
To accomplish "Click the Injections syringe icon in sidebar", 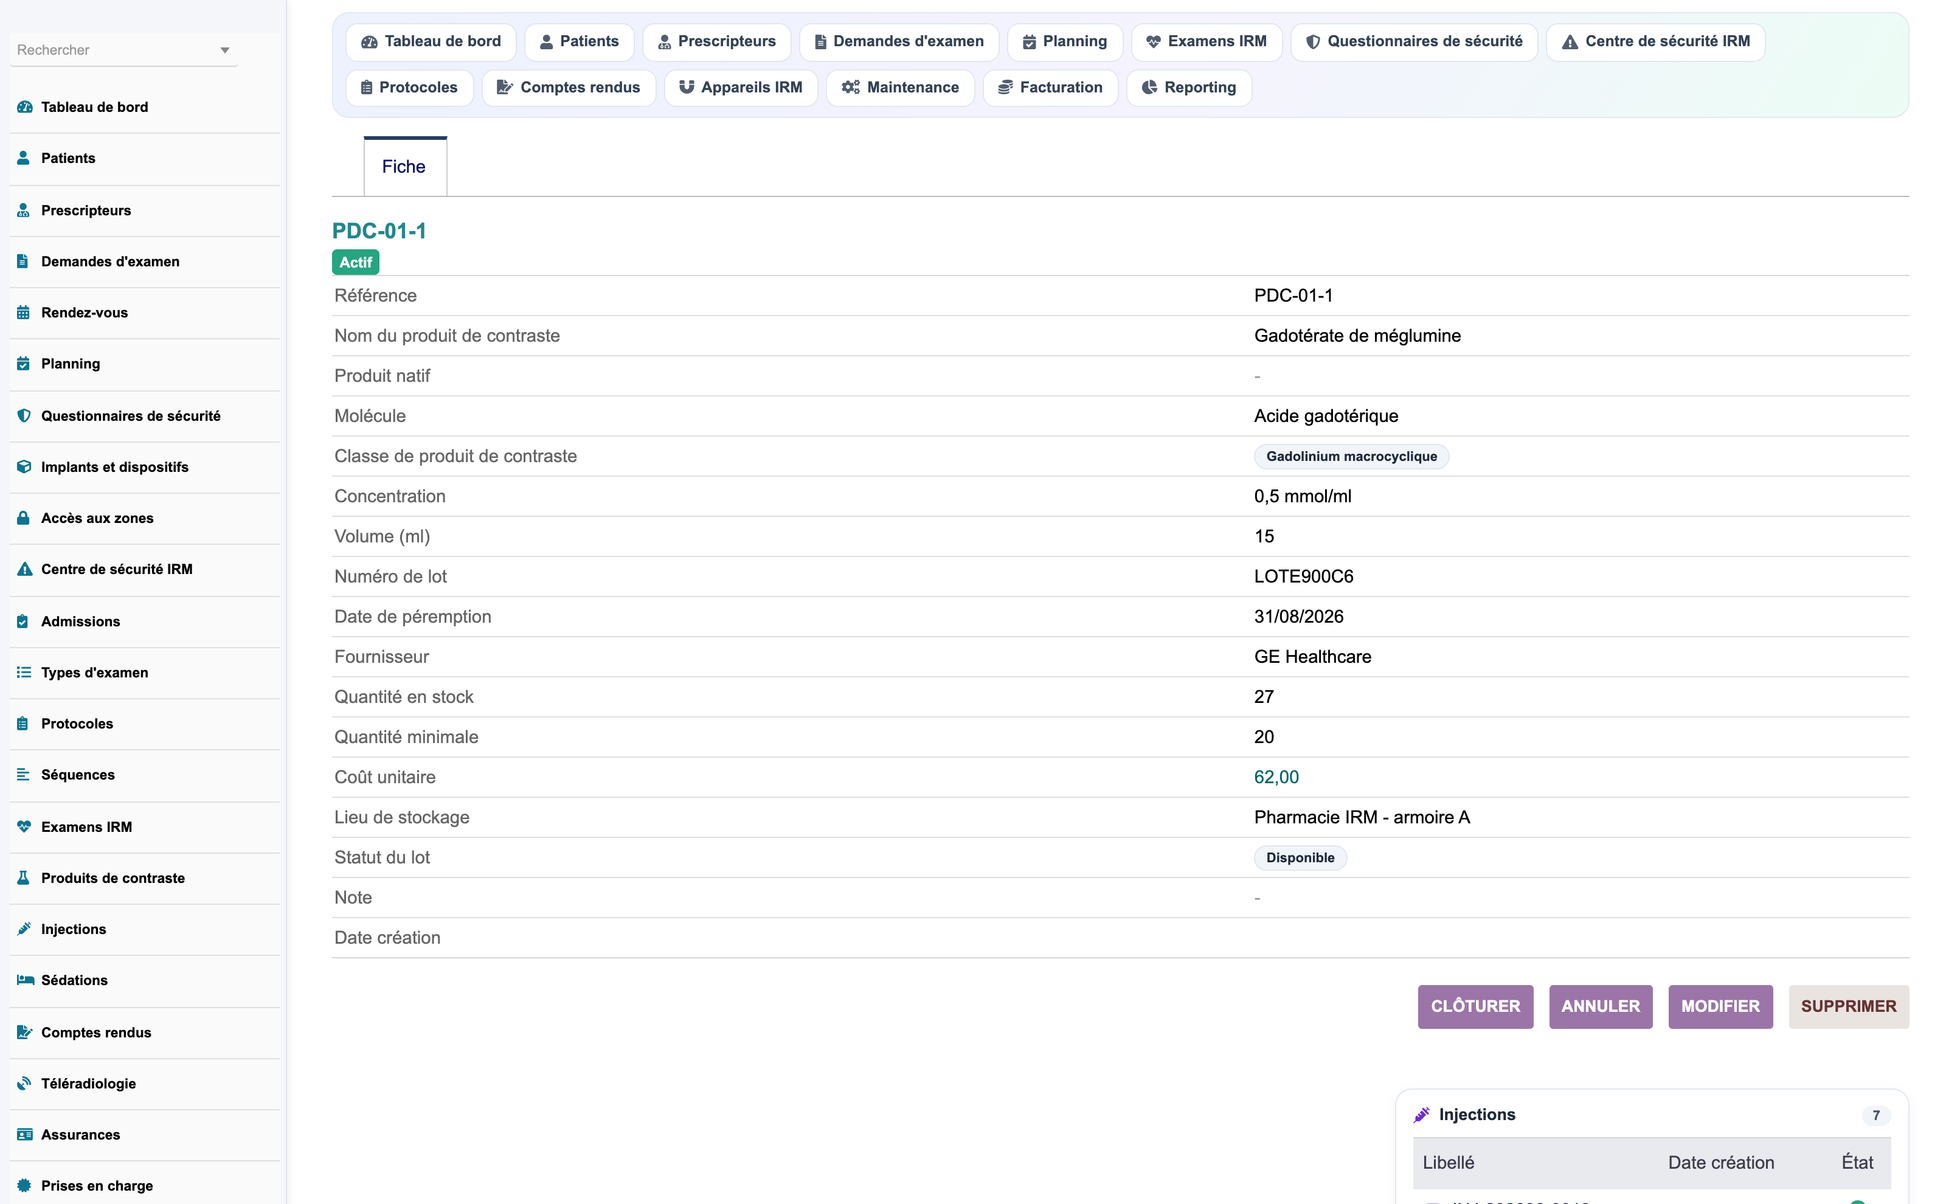I will click(24, 929).
